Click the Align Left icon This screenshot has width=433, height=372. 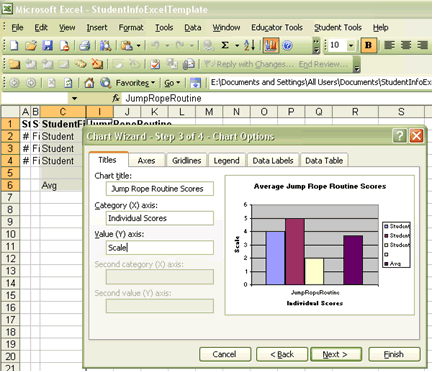389,45
